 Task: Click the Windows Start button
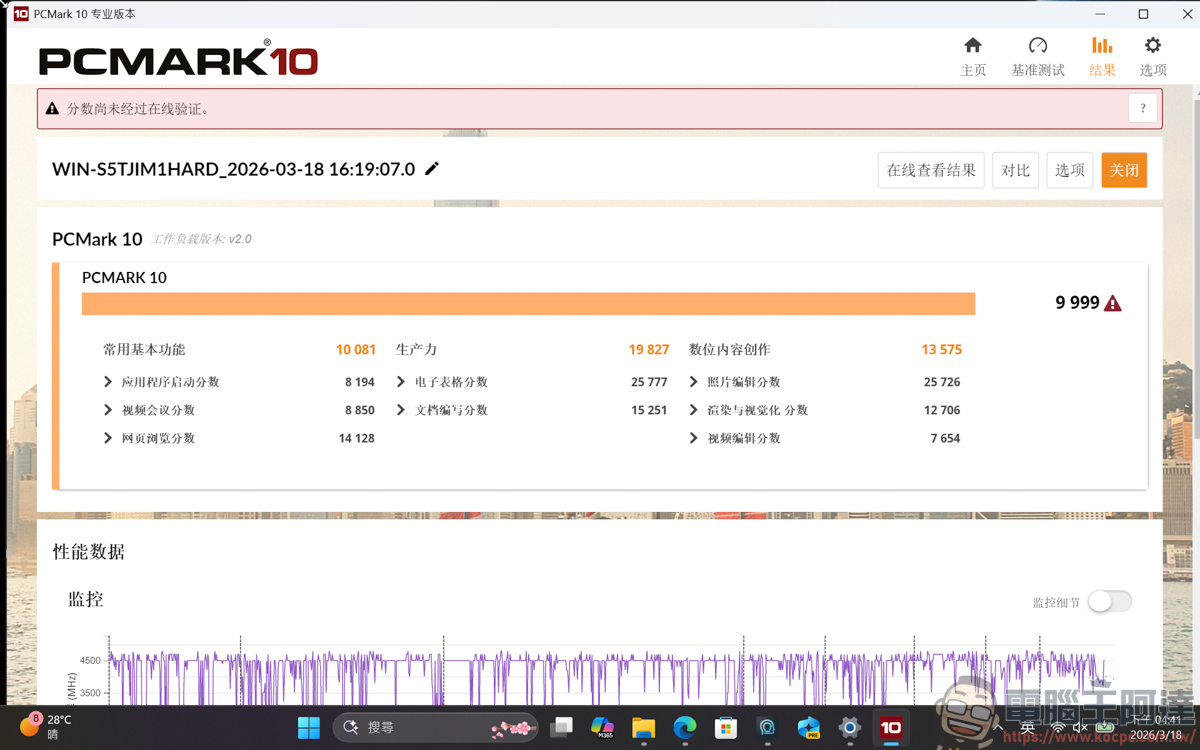309,728
